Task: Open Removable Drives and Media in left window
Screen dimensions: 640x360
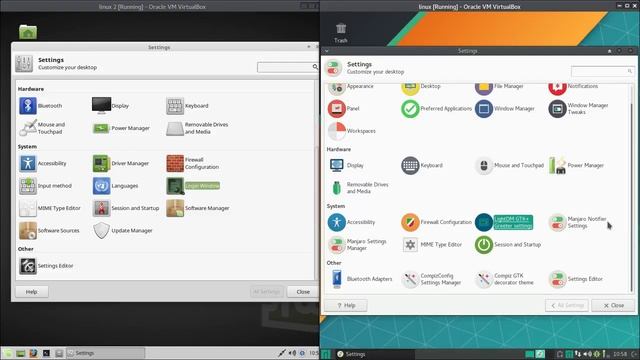Action: tap(198, 128)
